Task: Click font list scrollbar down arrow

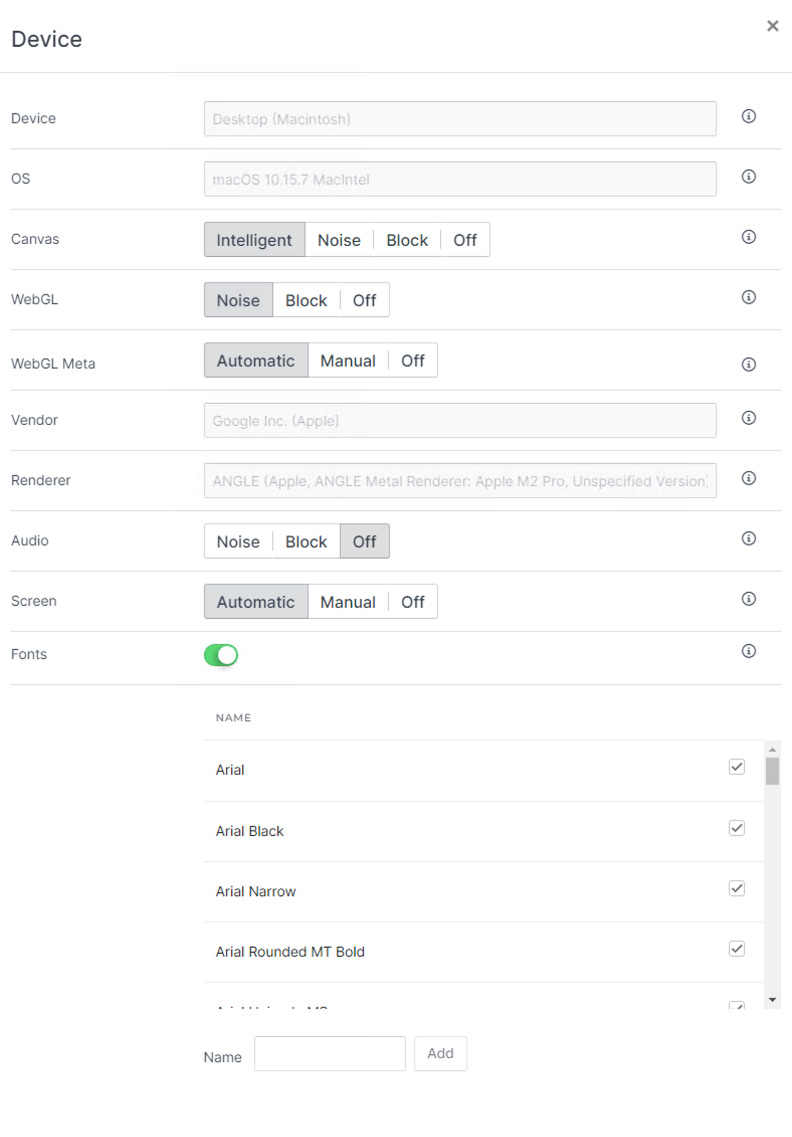Action: (772, 1000)
